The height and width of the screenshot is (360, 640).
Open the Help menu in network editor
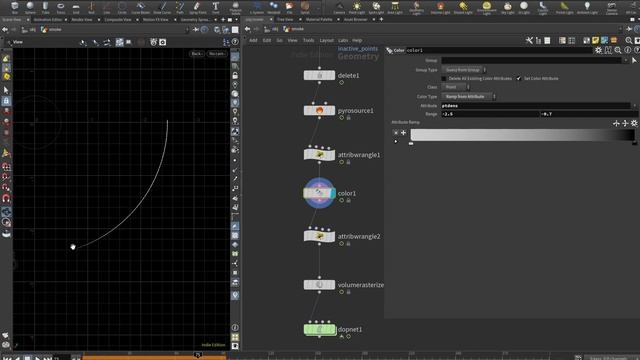(x=357, y=40)
